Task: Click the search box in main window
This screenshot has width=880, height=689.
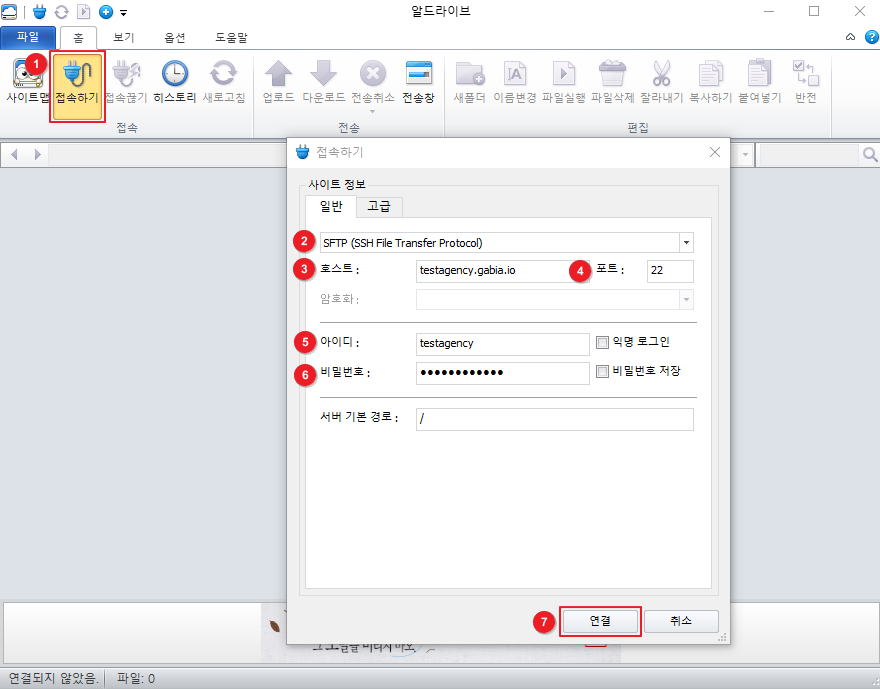Action: [x=809, y=154]
